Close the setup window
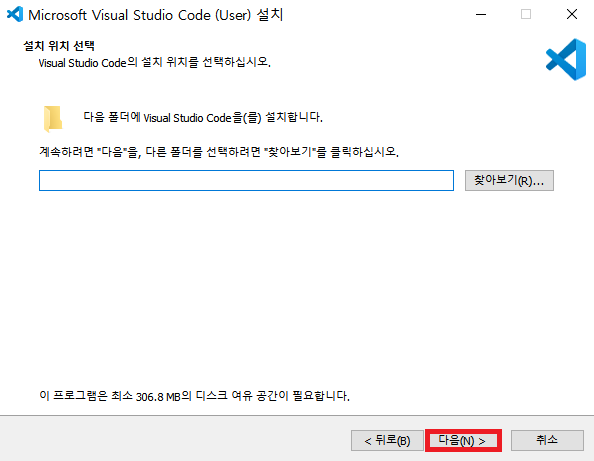 (x=572, y=14)
